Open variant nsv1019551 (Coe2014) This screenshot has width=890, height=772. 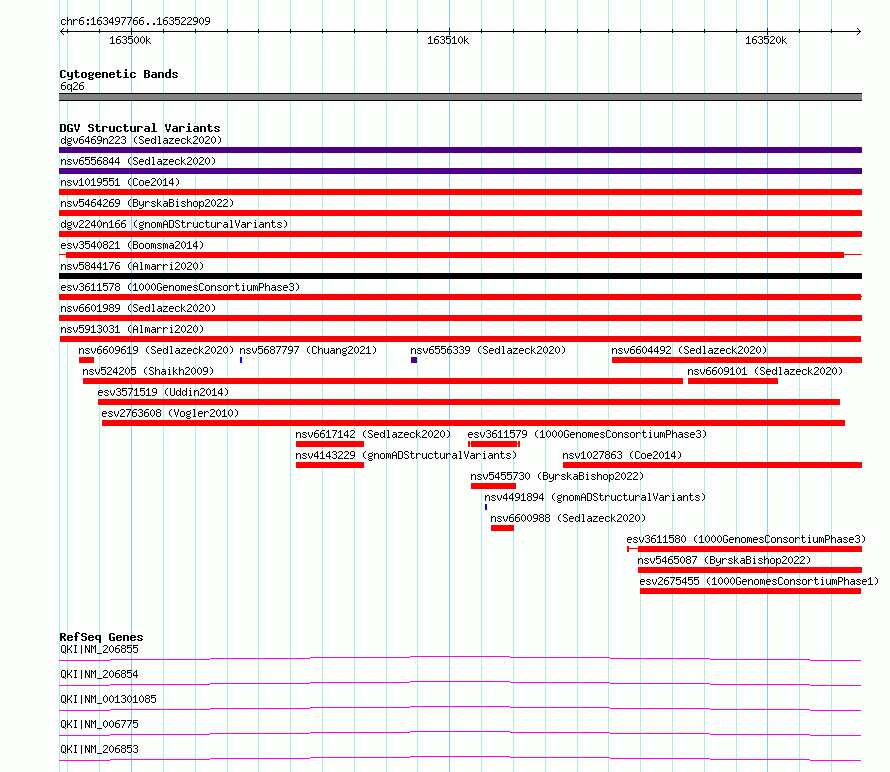[x=120, y=182]
